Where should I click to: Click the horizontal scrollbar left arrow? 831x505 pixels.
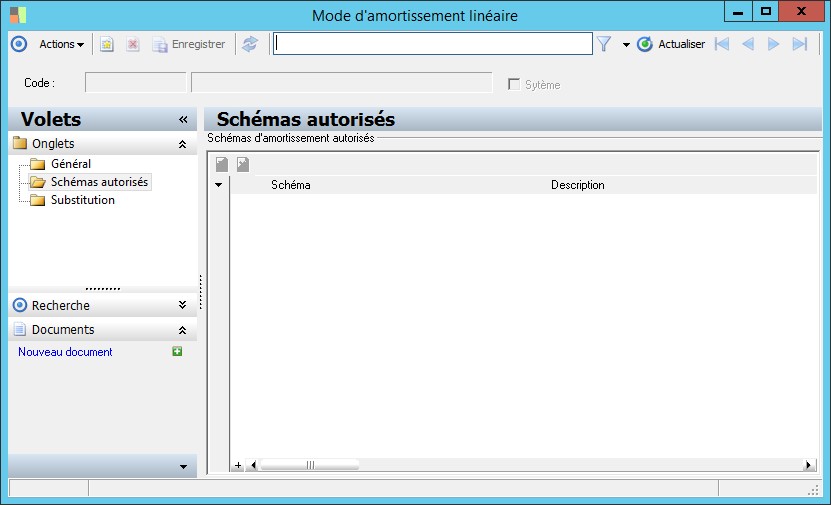(253, 465)
